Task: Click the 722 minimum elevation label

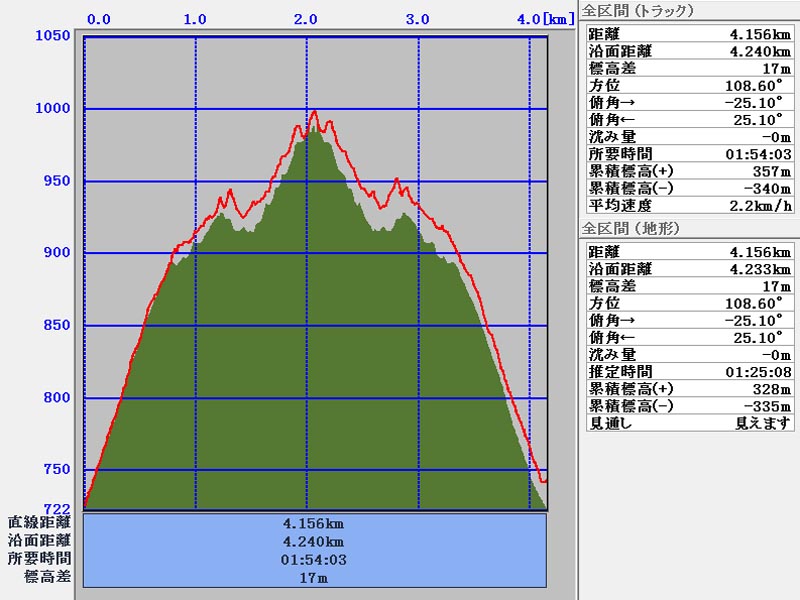Action: click(57, 509)
